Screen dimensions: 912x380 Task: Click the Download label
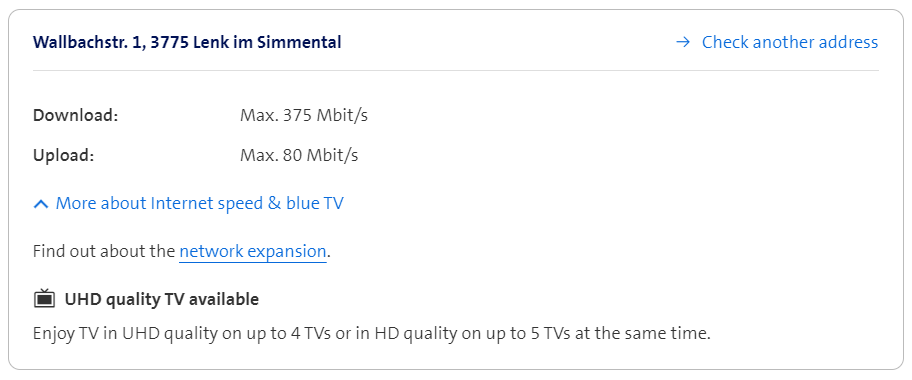76,115
